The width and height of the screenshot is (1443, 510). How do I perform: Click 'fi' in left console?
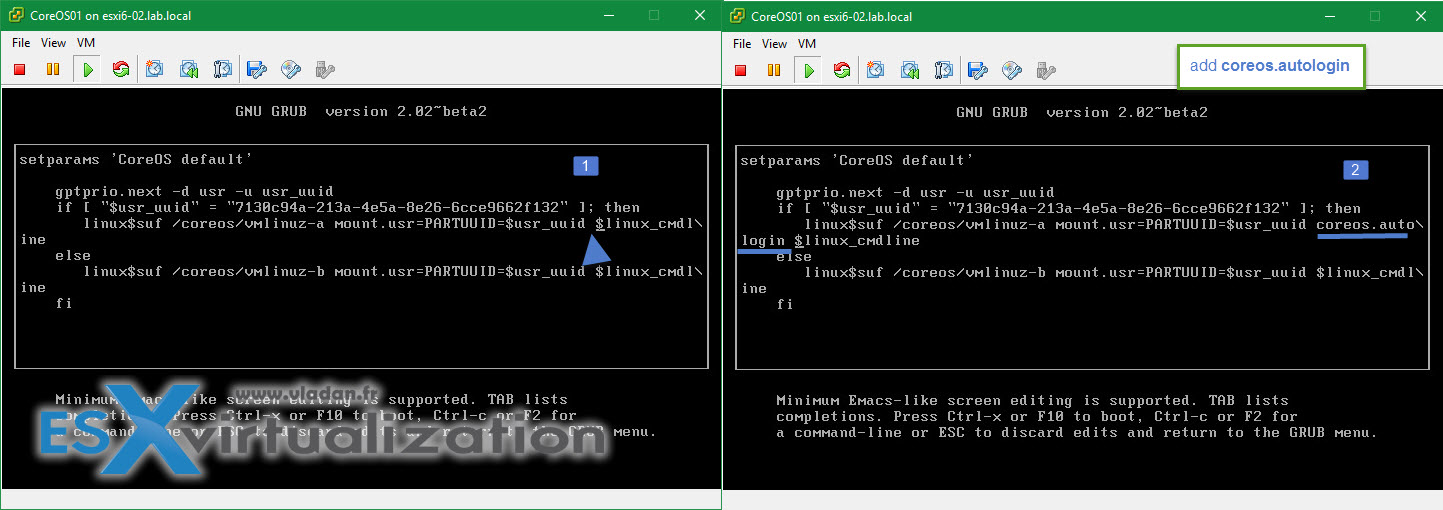click(x=64, y=303)
